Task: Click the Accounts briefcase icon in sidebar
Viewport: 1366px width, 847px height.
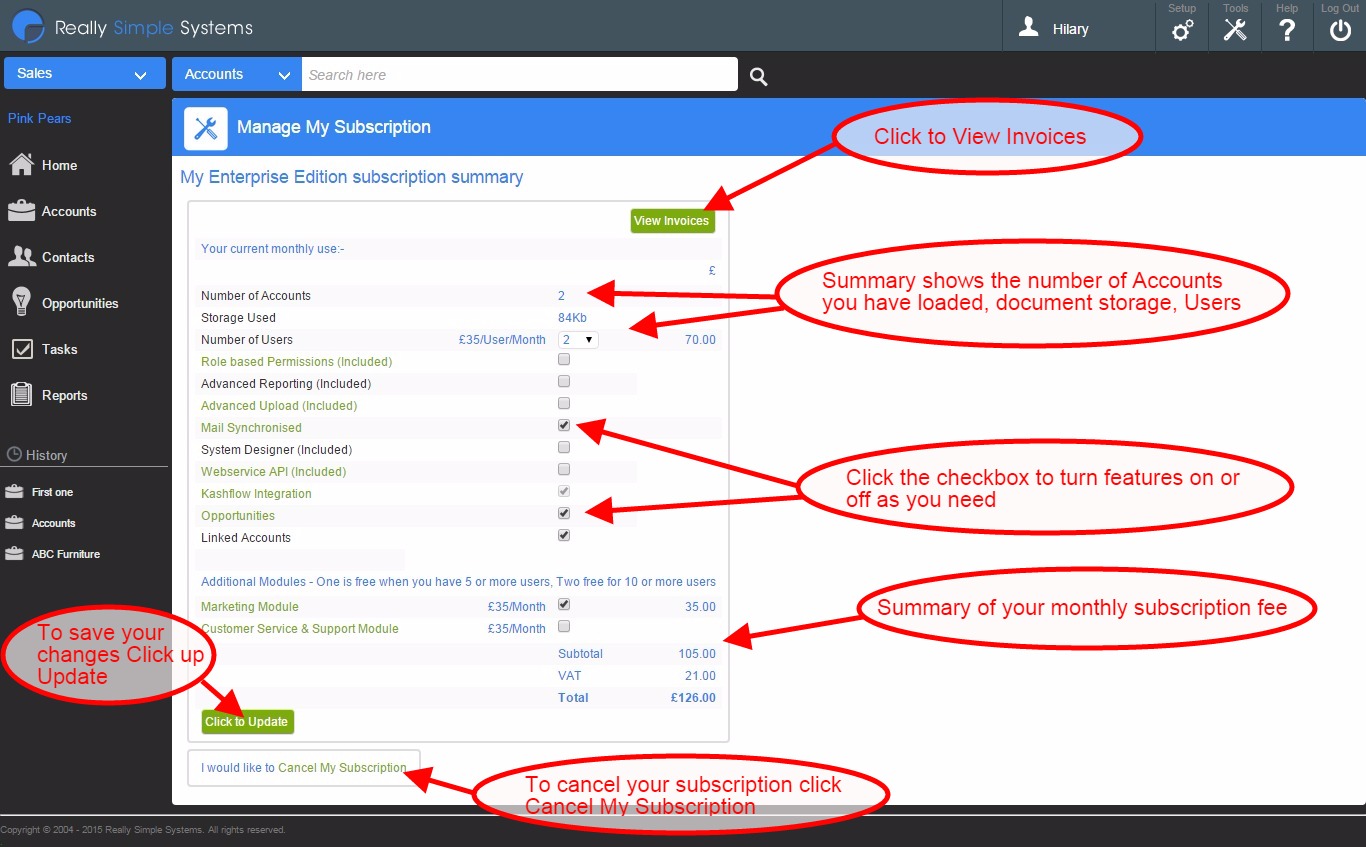Action: [21, 211]
